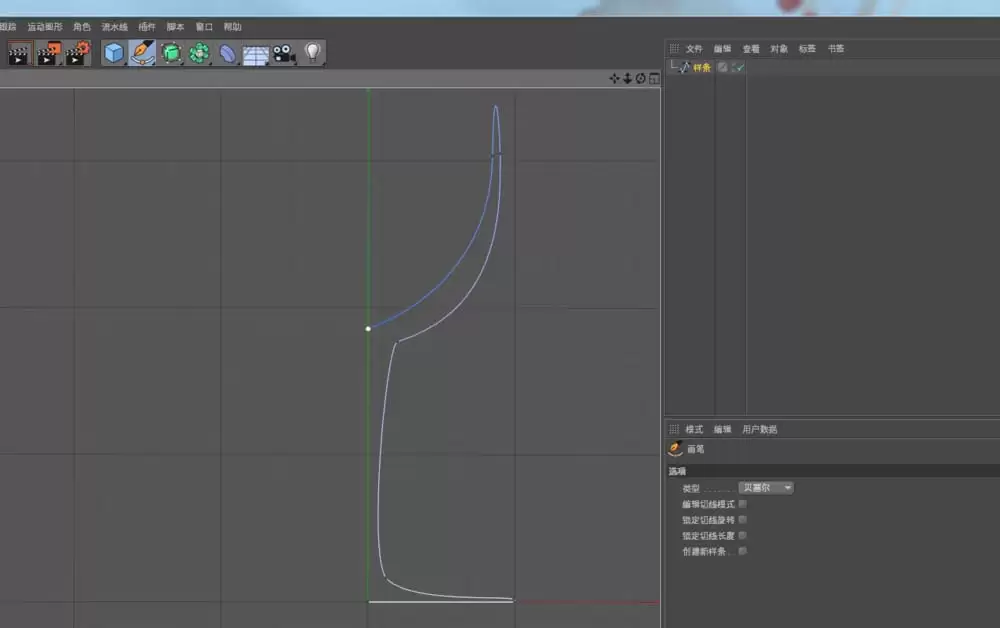Viewport: 1000px width, 628px height.
Task: Open the 类型 贝塞尔 dropdown
Action: point(765,487)
